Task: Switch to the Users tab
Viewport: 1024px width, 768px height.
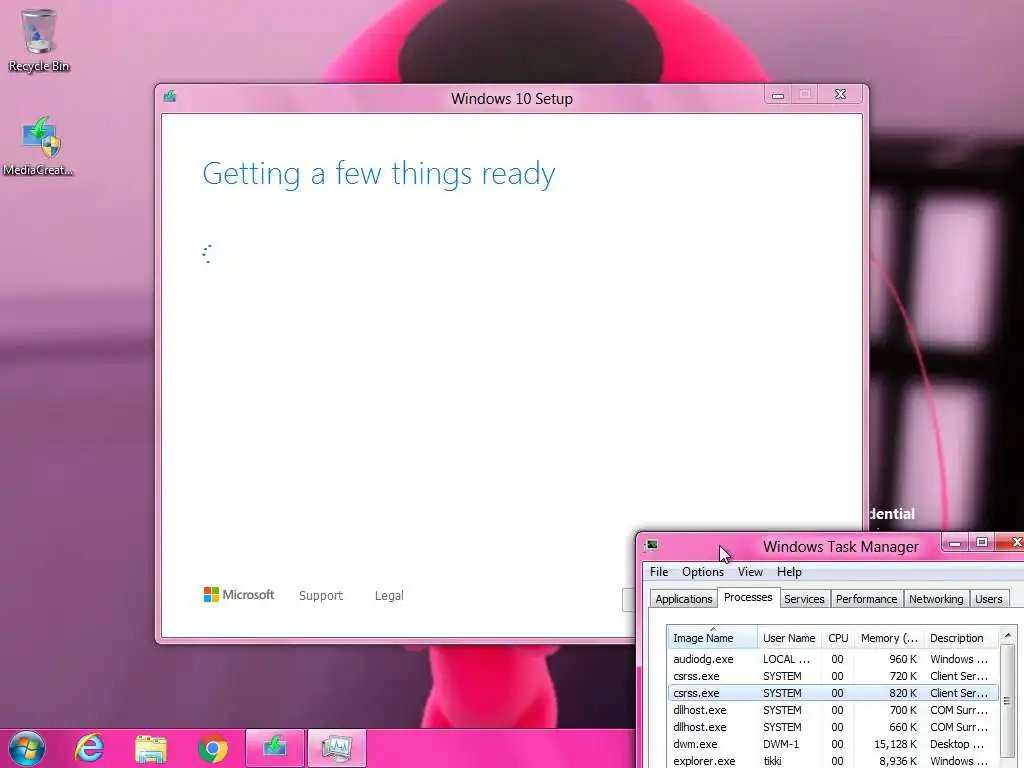Action: tap(988, 599)
